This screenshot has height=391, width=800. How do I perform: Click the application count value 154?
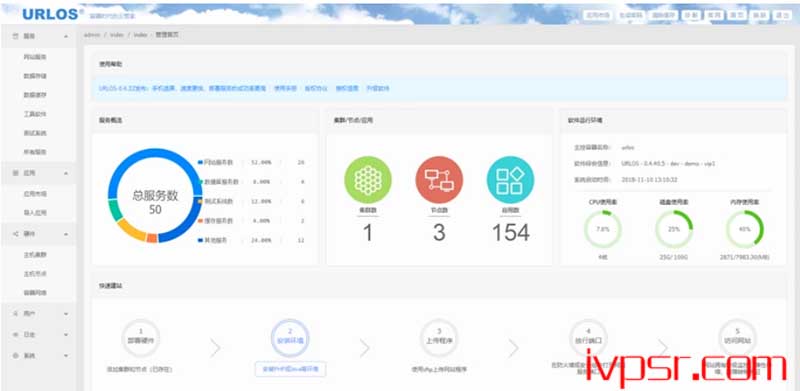(x=511, y=233)
